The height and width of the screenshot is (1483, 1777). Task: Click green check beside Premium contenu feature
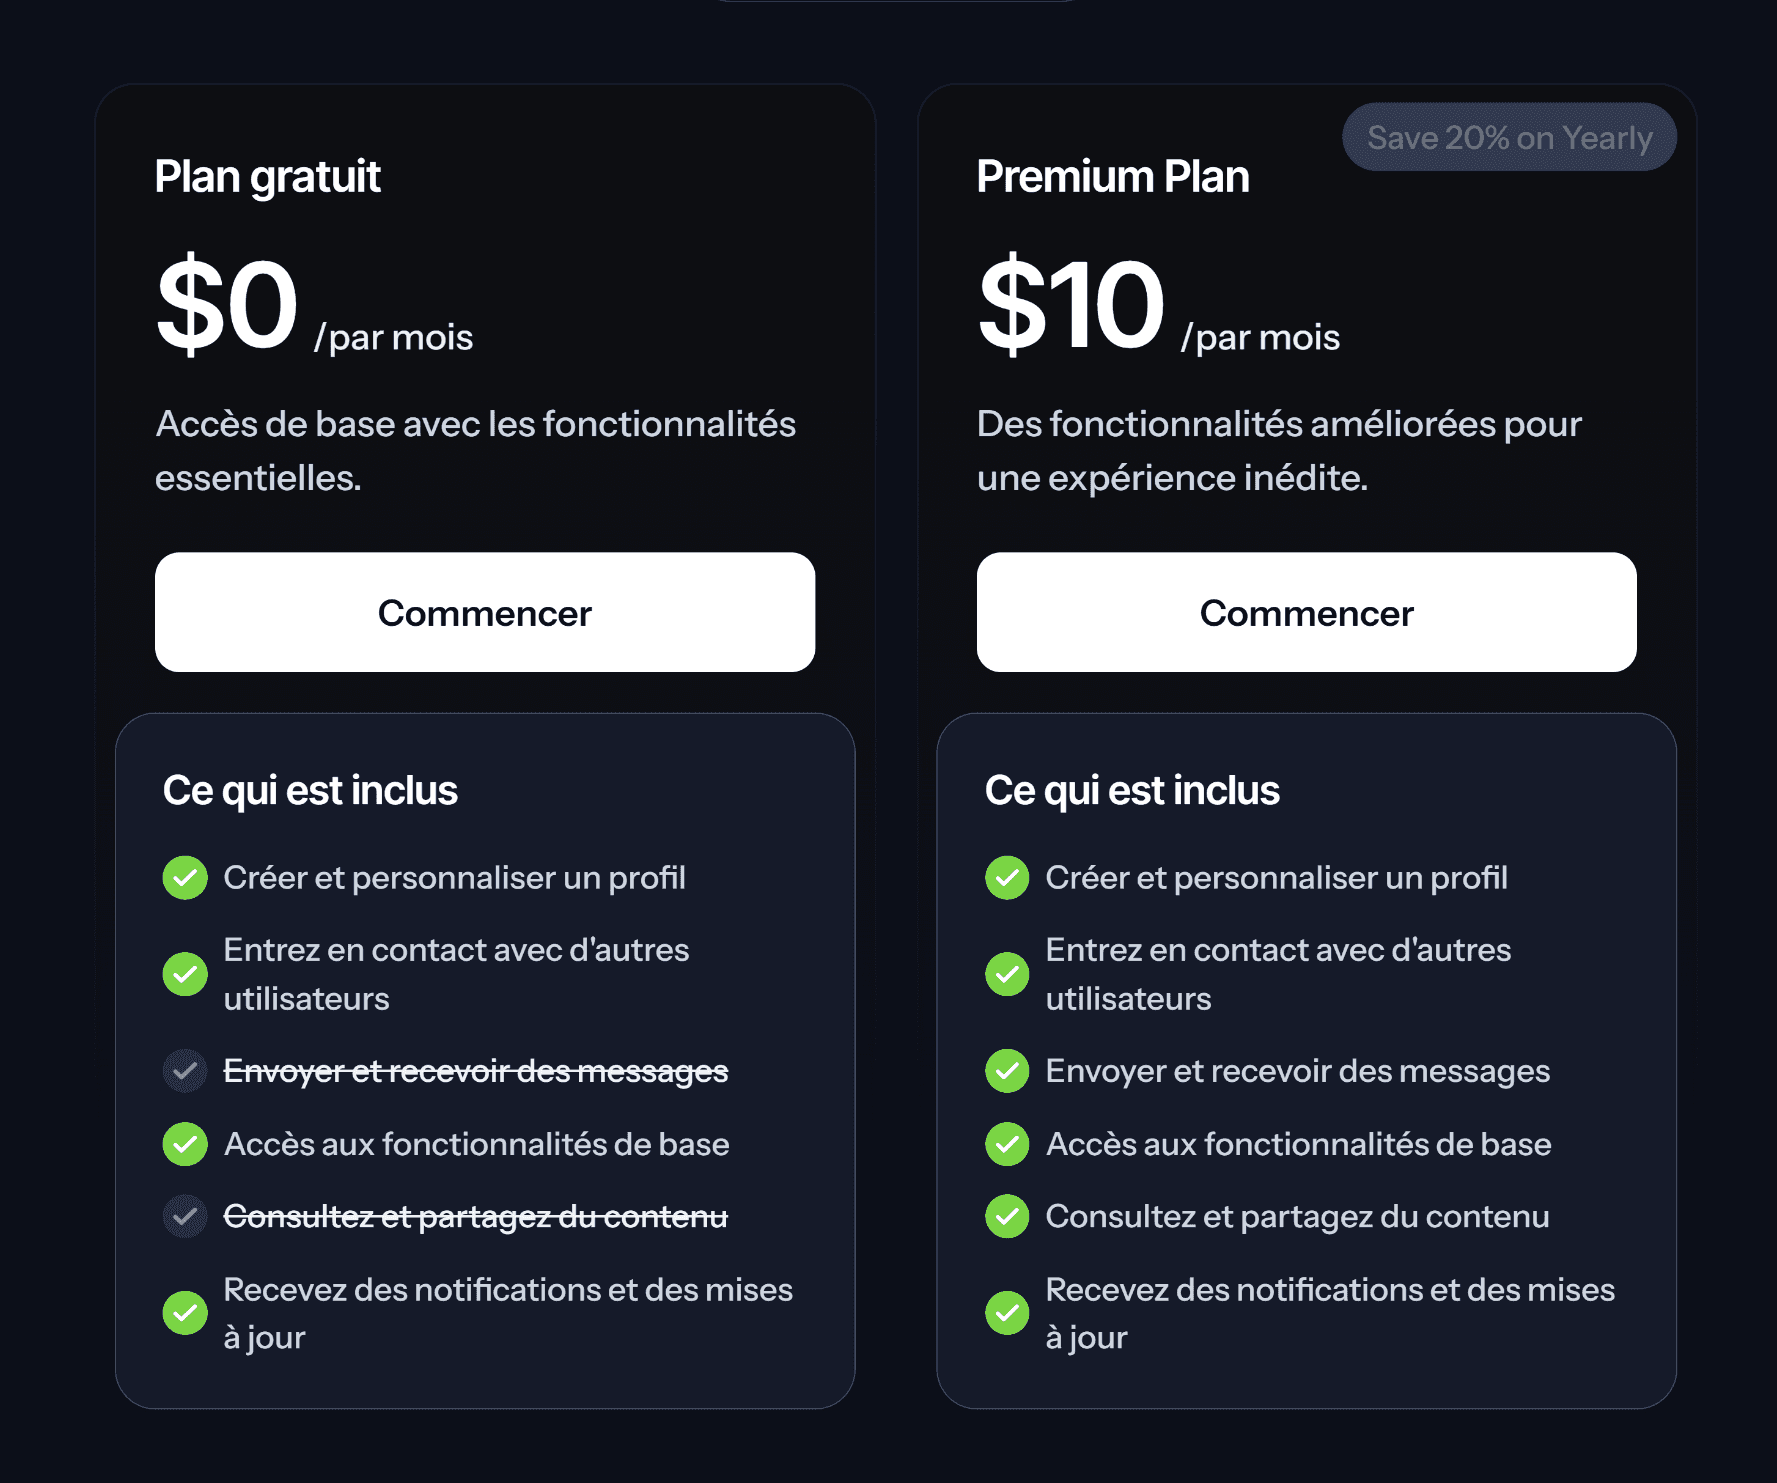(x=1007, y=1217)
